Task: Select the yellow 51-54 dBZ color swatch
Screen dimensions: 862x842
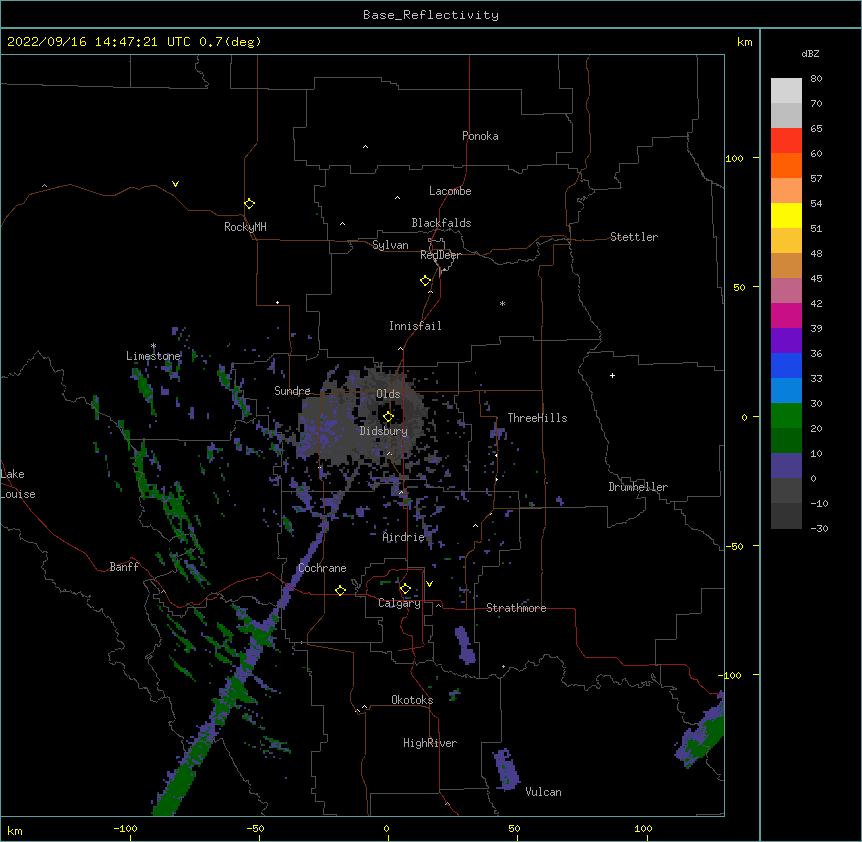Action: coord(786,215)
